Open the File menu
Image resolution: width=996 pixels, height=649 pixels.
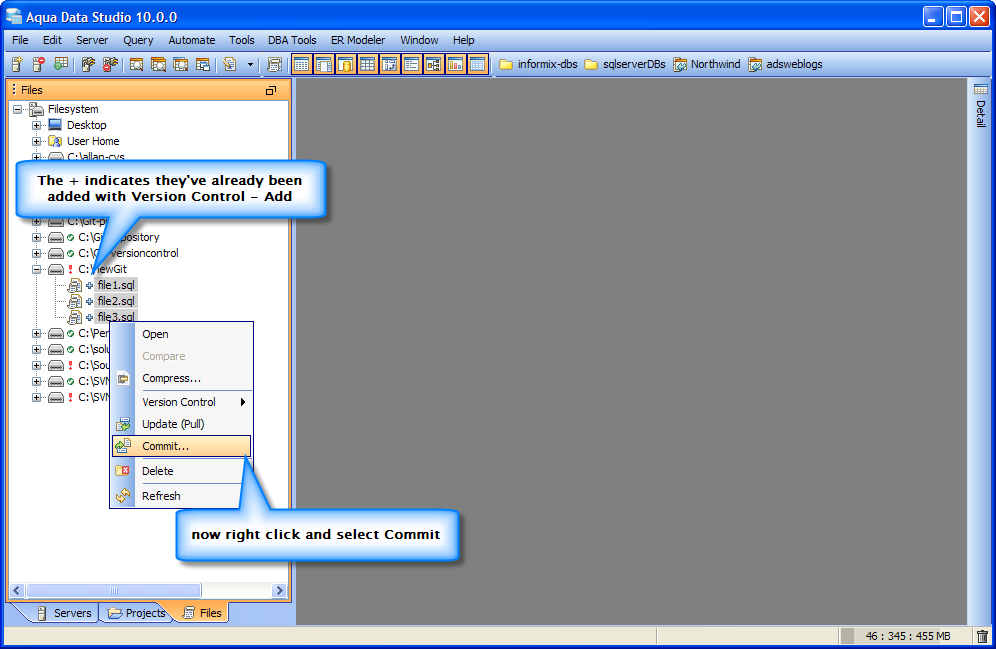coord(20,40)
